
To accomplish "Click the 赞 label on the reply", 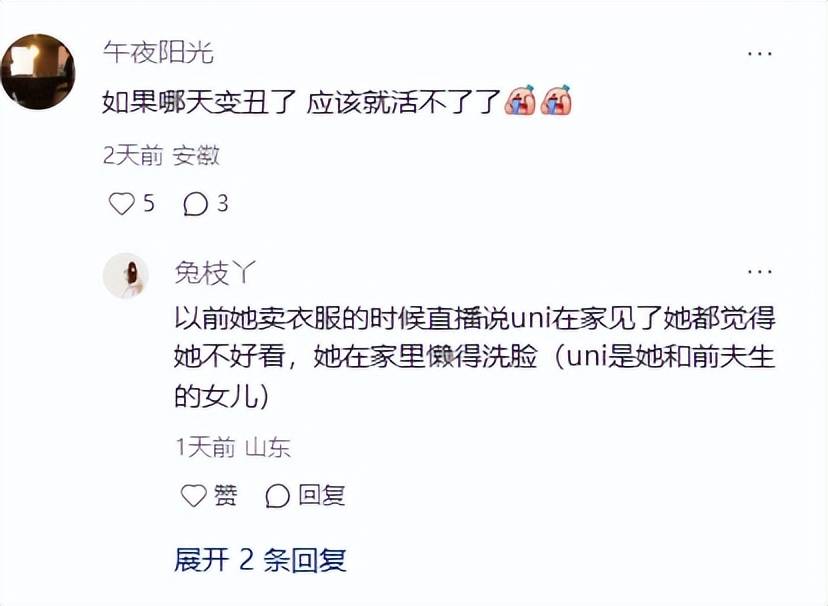I will click(225, 495).
